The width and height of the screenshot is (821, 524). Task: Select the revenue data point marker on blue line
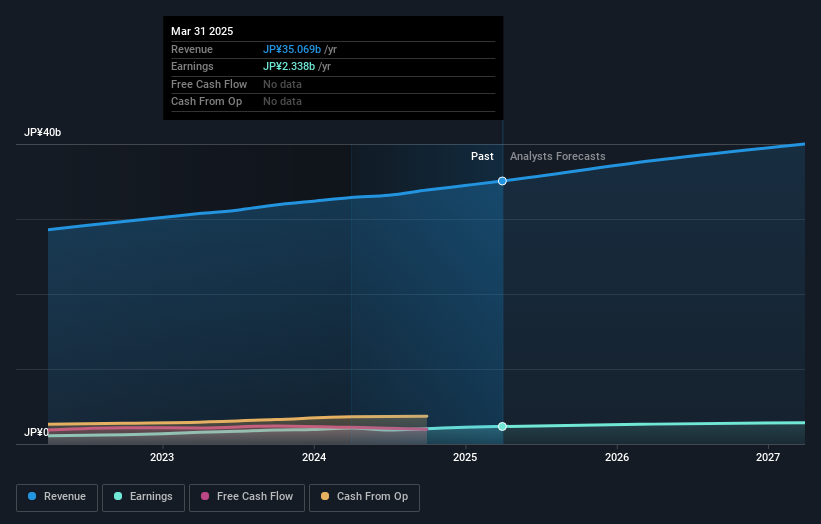502,181
